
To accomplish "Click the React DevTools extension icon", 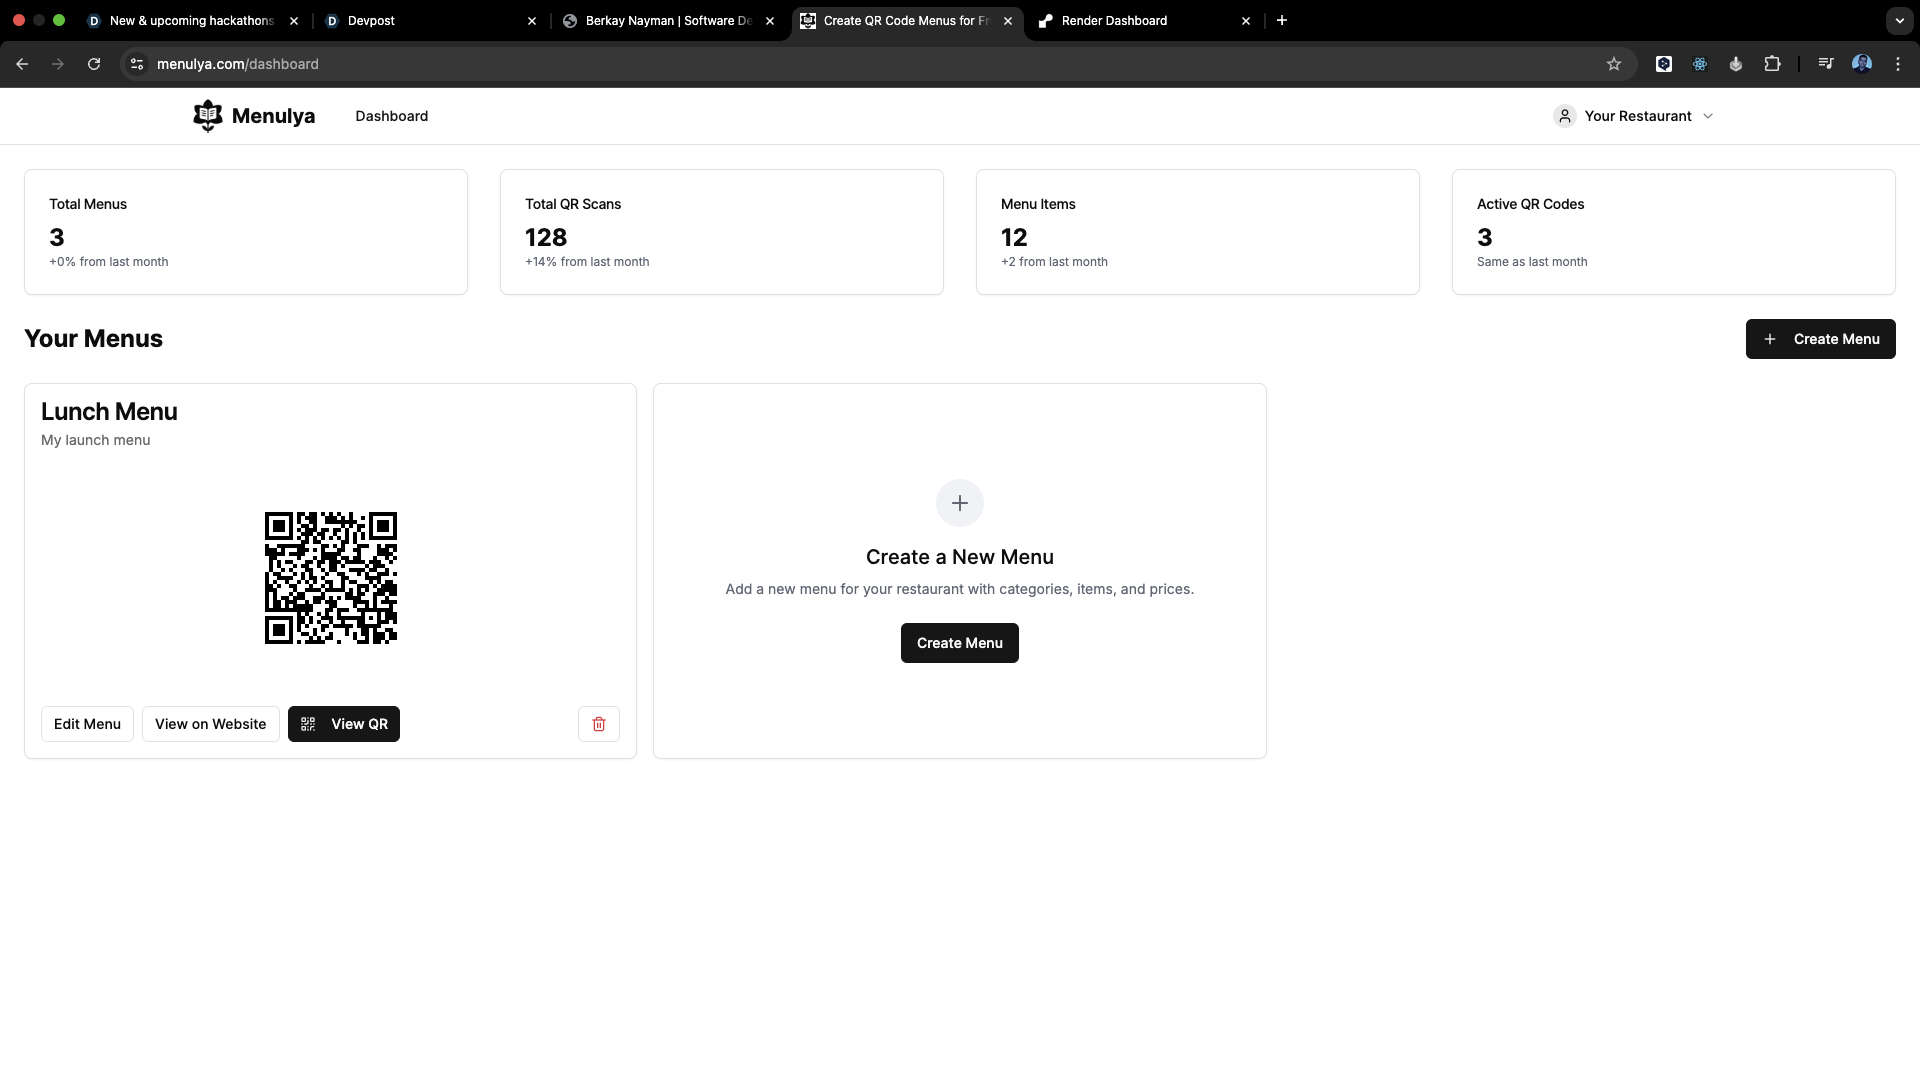I will (x=1699, y=64).
